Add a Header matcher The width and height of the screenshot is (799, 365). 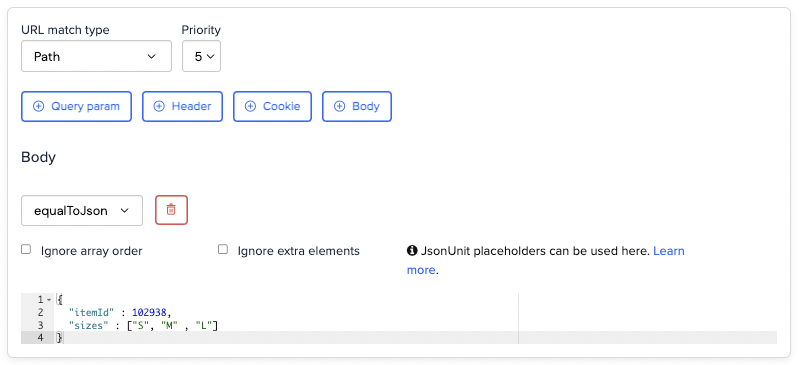click(x=182, y=107)
